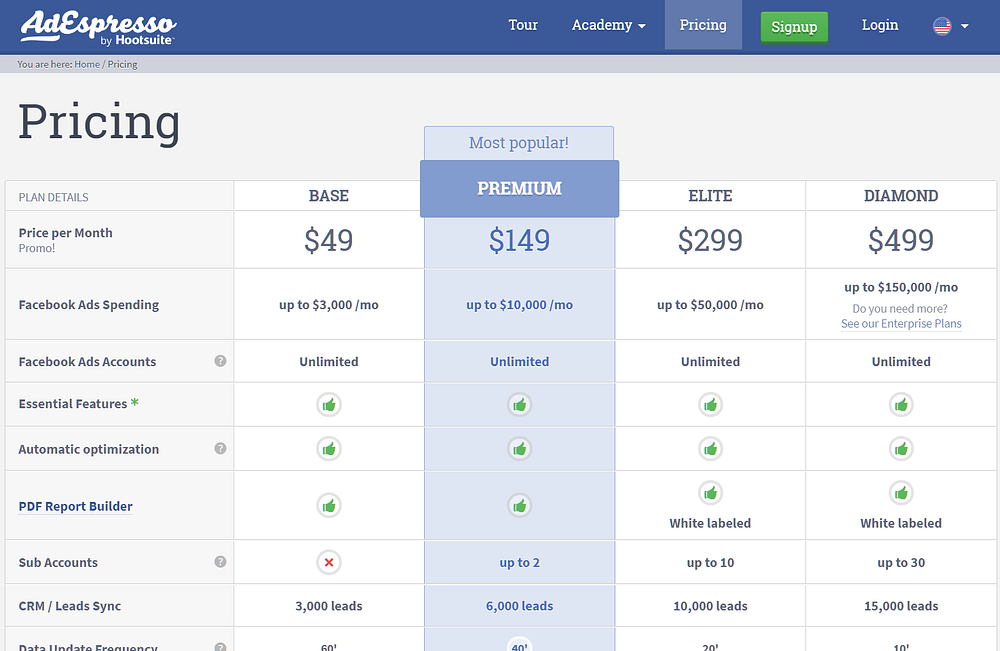Click the Most popular! banner

tap(518, 143)
